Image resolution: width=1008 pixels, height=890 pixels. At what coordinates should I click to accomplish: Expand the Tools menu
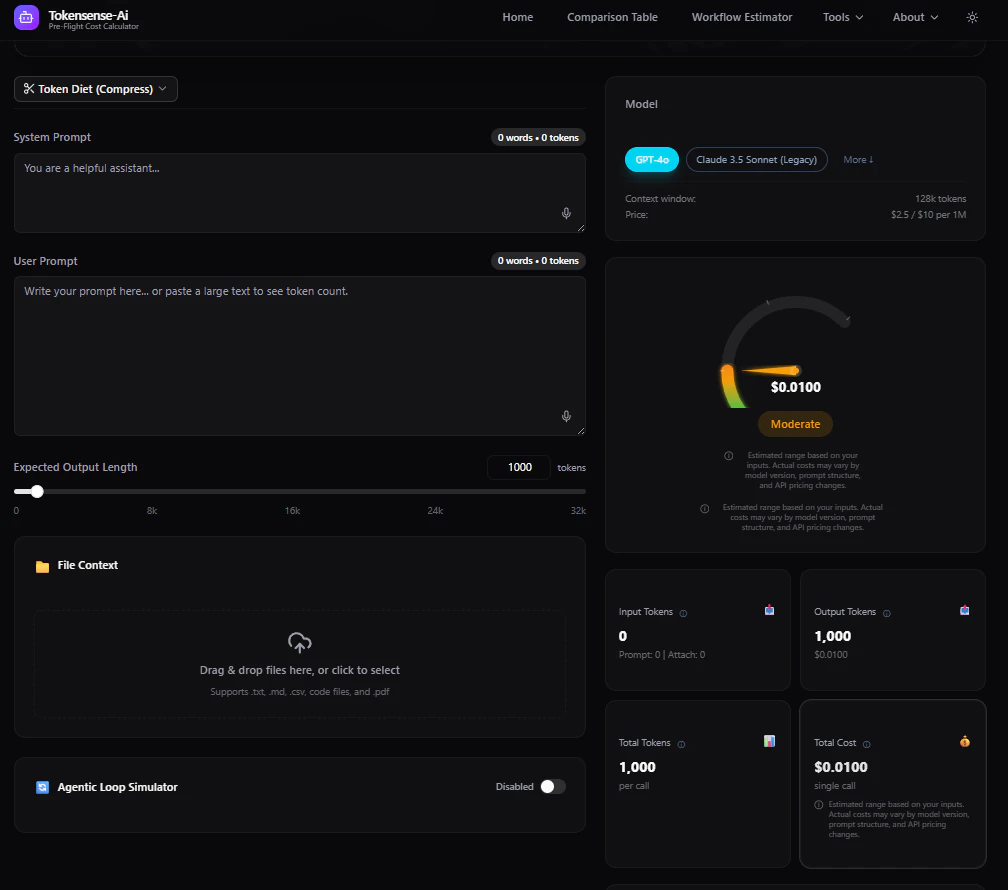pos(843,17)
